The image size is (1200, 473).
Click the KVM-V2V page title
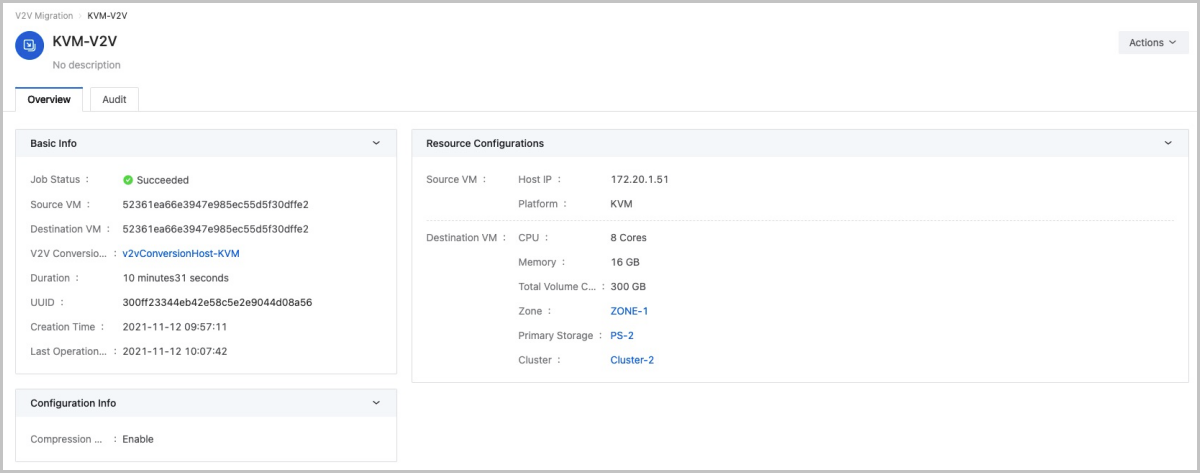86,41
